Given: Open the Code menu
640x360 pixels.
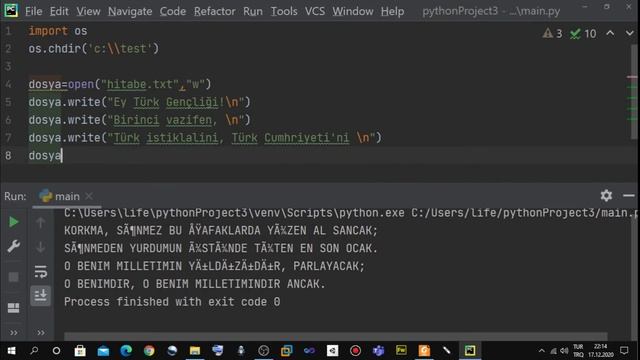Looking at the screenshot, I should [173, 11].
